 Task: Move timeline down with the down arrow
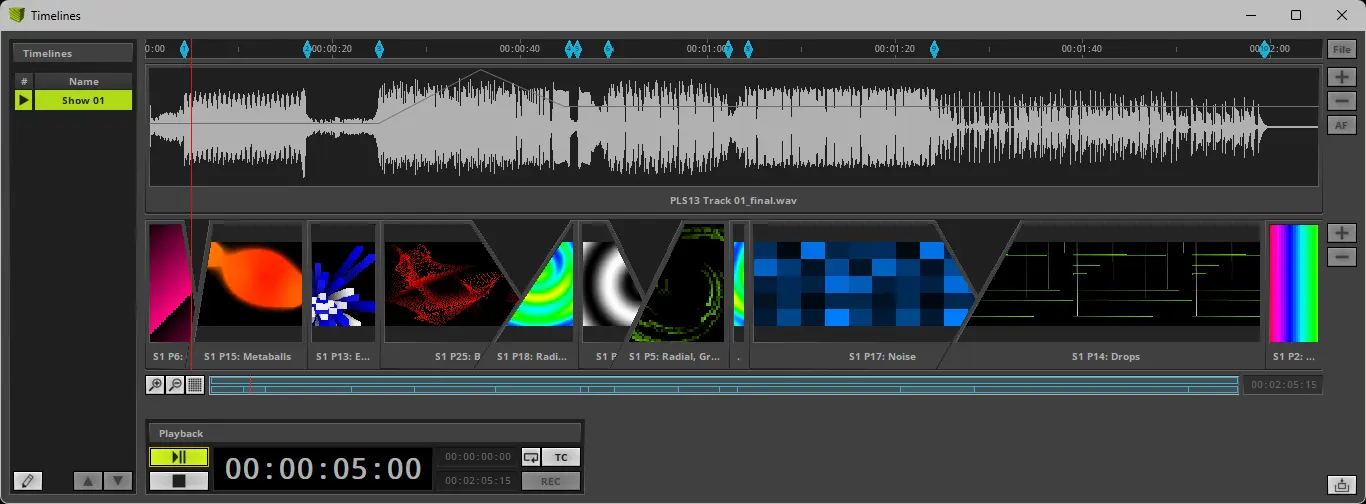coord(118,481)
